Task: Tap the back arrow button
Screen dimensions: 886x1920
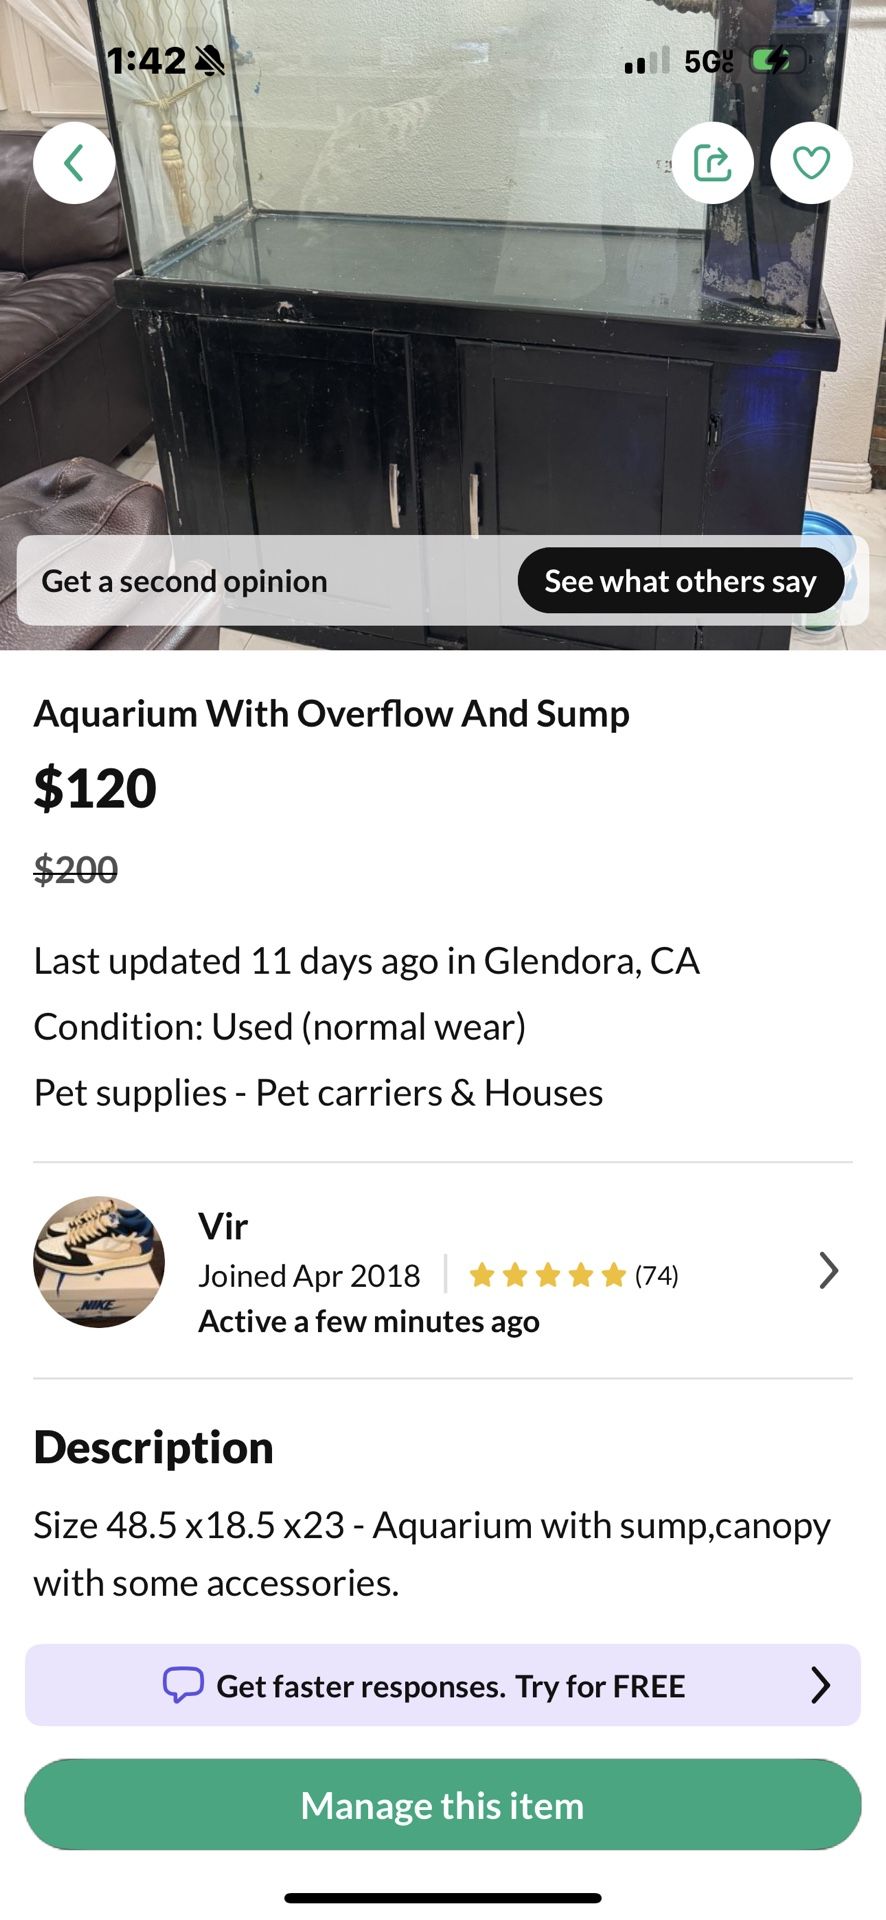Action: click(x=74, y=163)
